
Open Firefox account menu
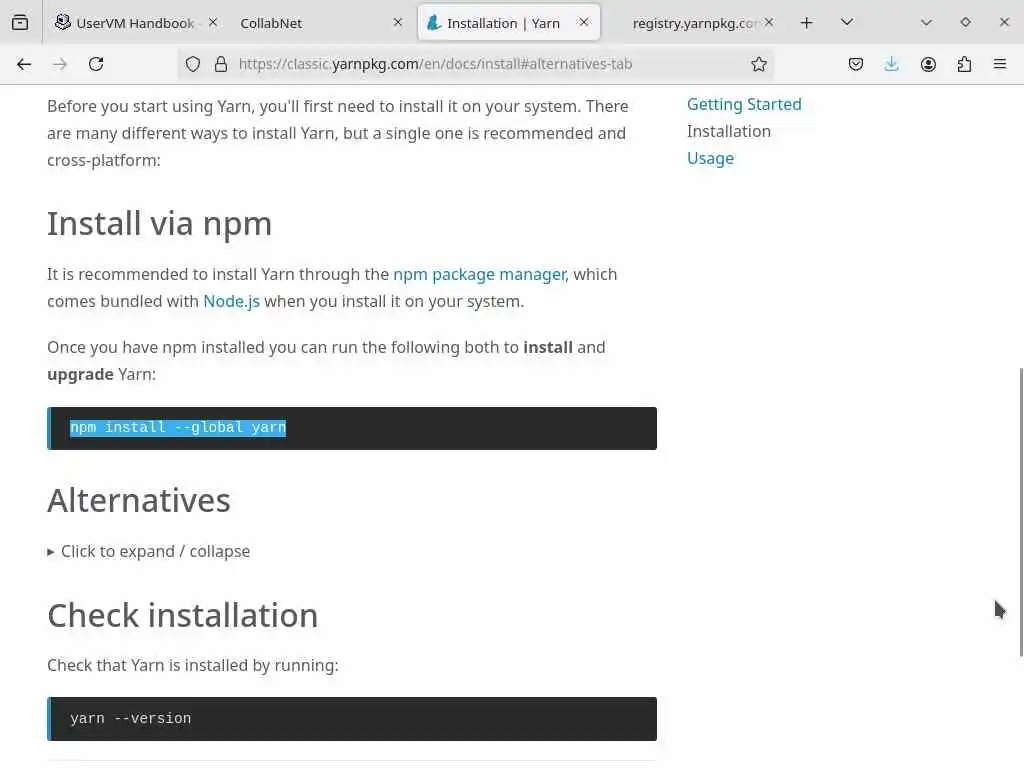coord(928,64)
